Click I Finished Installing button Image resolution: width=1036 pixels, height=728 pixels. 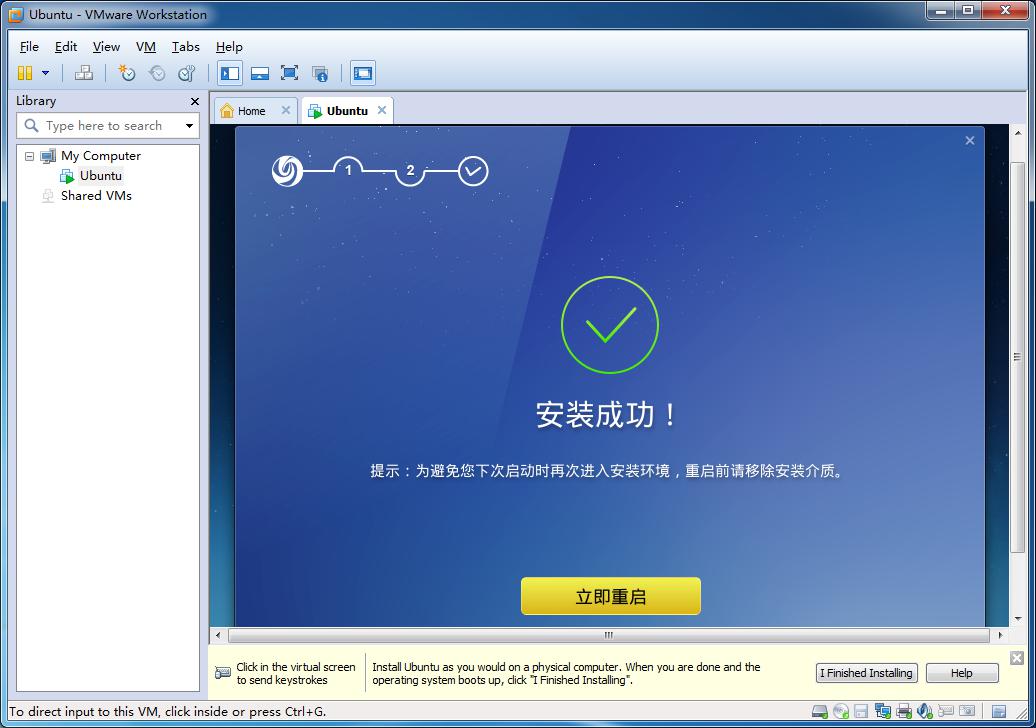[x=866, y=673]
